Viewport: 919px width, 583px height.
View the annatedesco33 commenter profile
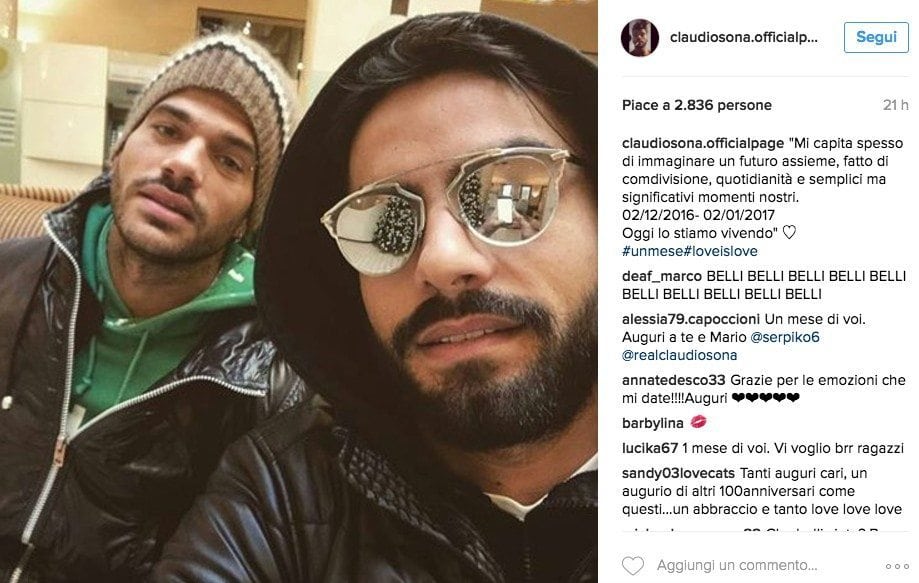coord(673,380)
